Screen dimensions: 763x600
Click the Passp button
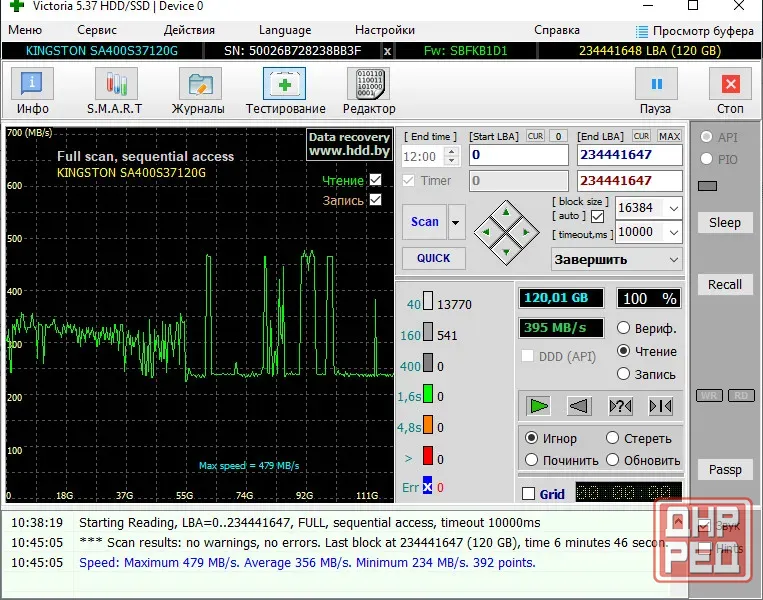[724, 470]
